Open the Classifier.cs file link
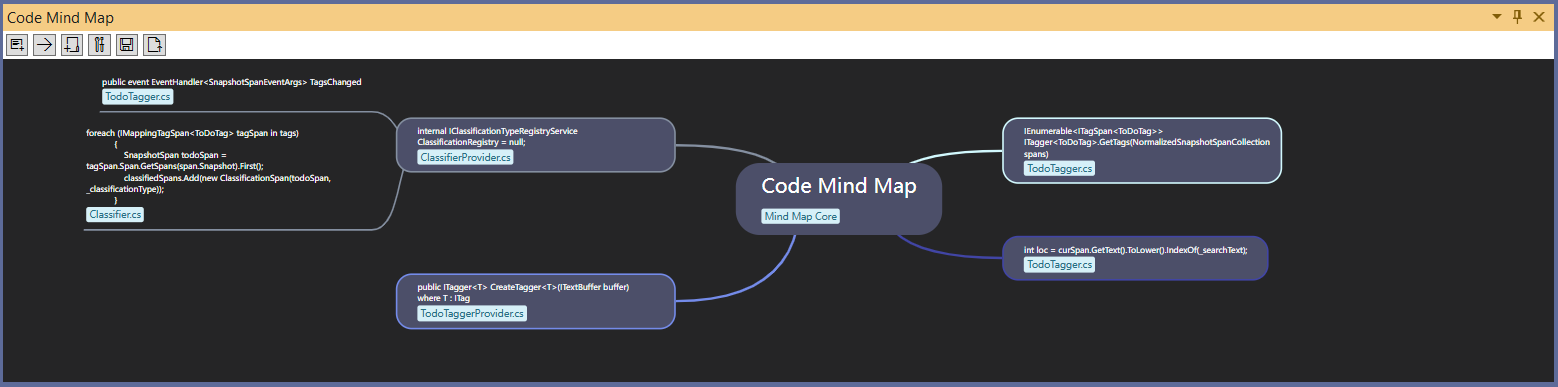The height and width of the screenshot is (387, 1558). click(115, 214)
